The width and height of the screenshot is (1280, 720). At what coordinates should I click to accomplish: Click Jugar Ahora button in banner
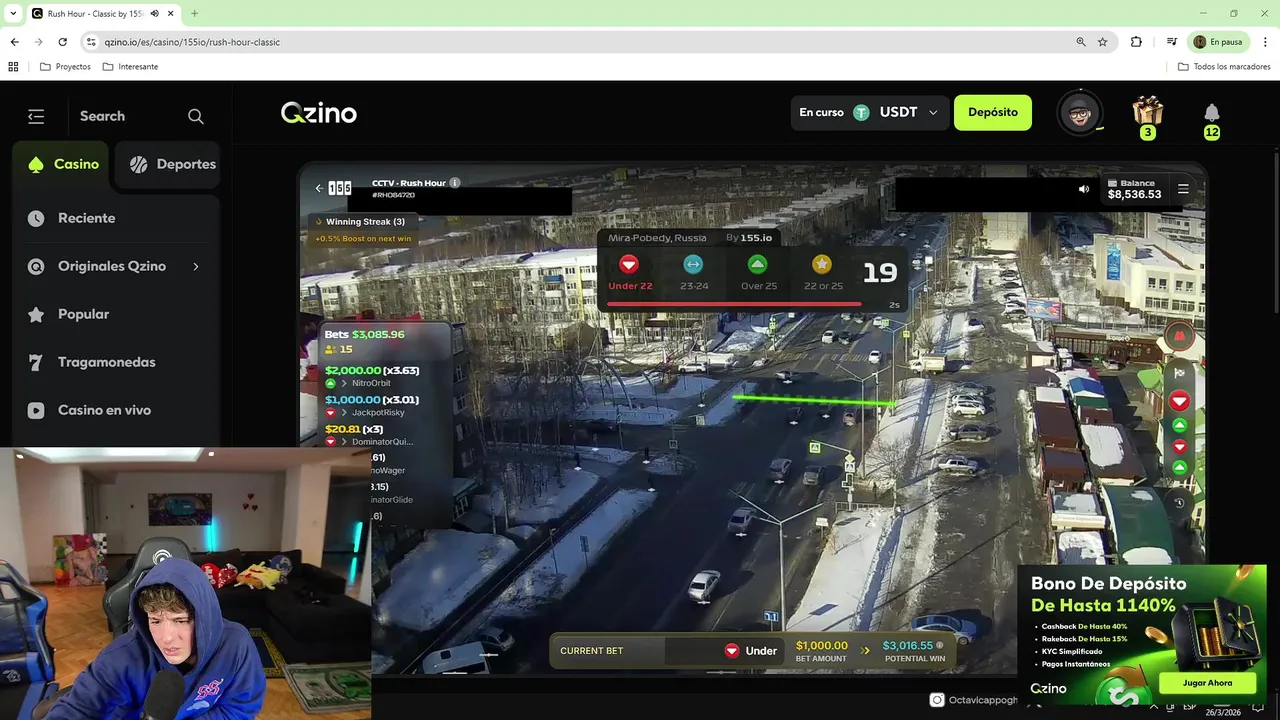(x=1207, y=683)
